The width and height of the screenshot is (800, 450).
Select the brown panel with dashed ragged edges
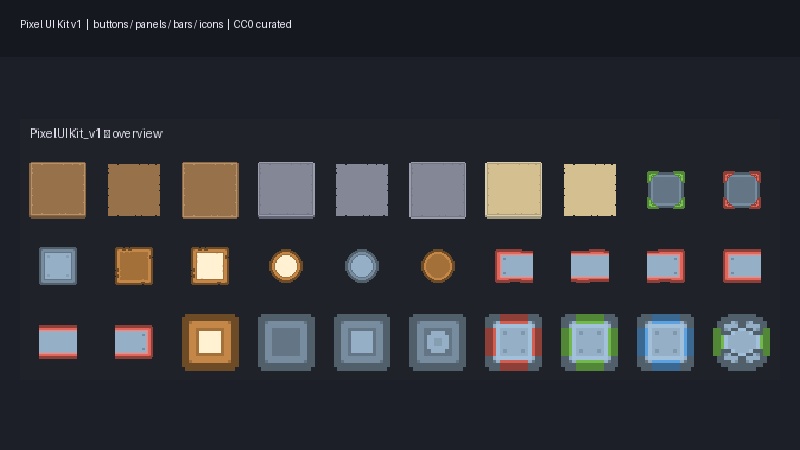pos(134,190)
